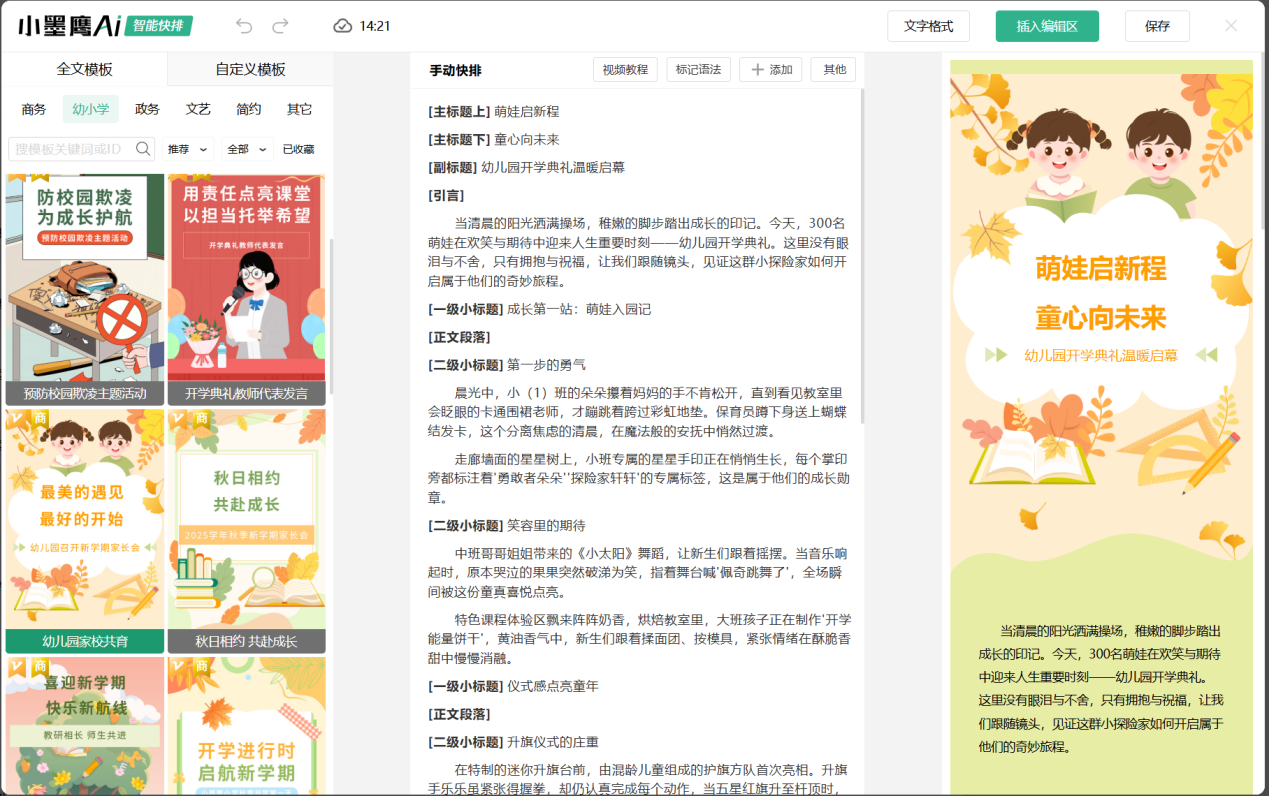The width and height of the screenshot is (1269, 796).
Task: Close the editor with the X icon
Action: tap(1231, 26)
